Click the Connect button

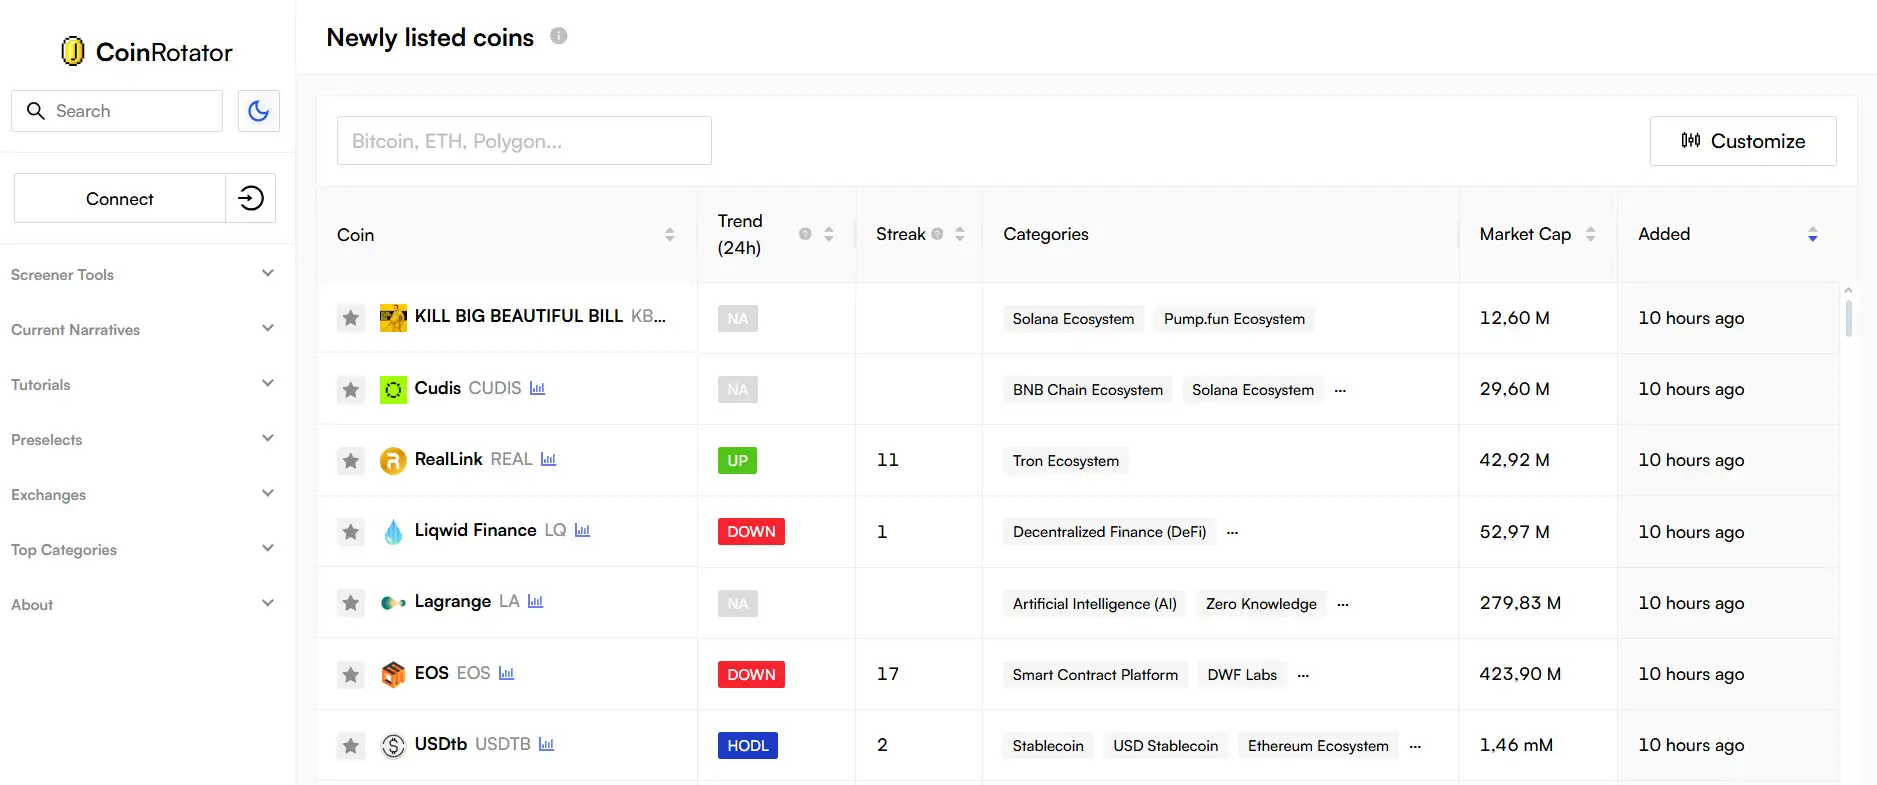point(119,198)
